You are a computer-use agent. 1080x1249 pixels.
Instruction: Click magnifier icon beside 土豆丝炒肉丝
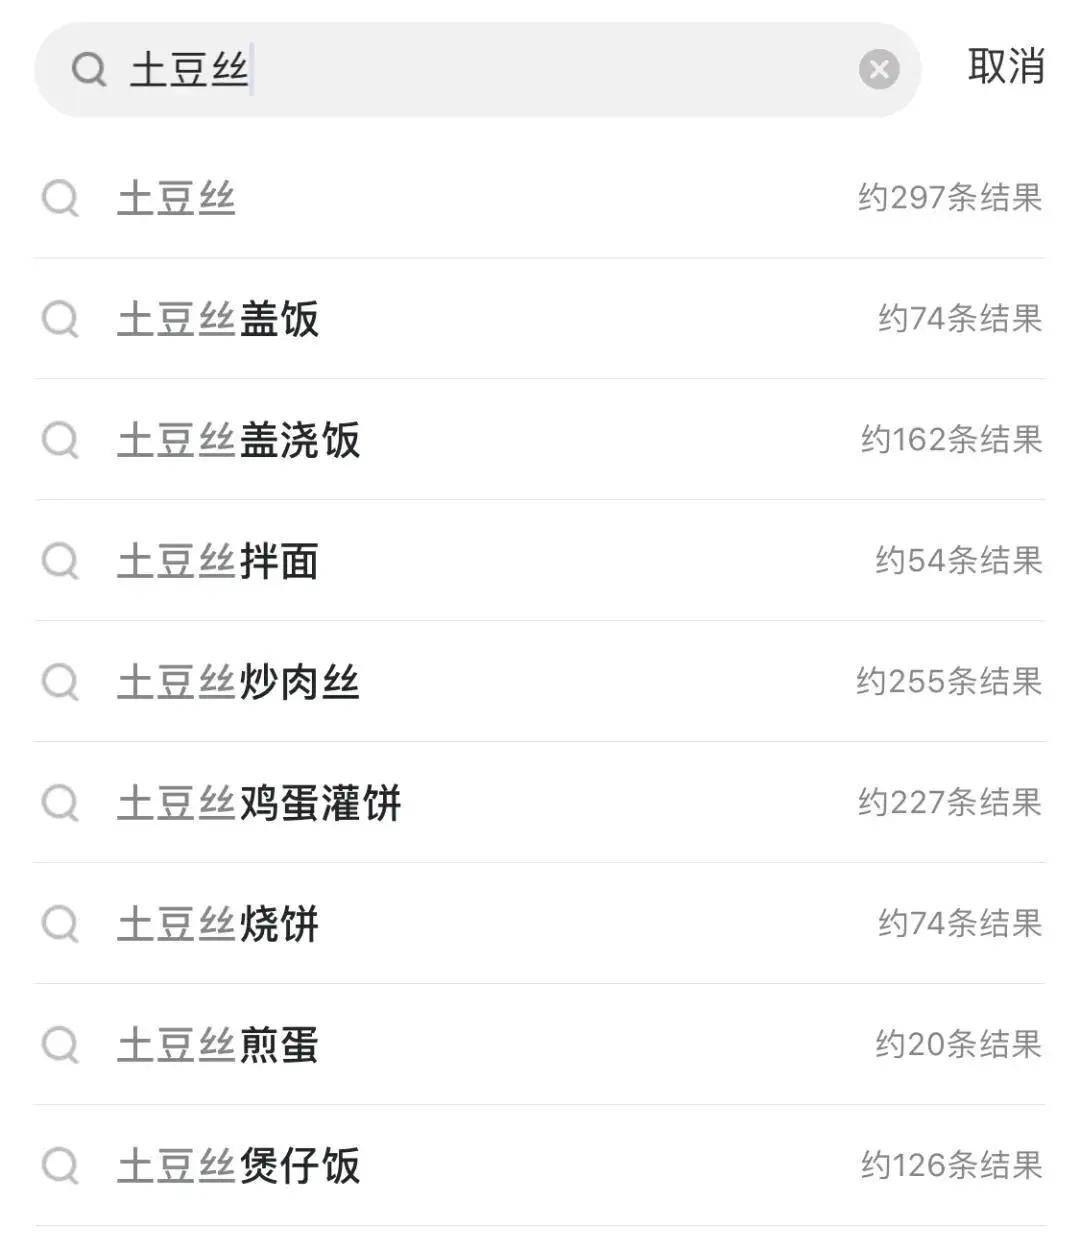coord(60,683)
